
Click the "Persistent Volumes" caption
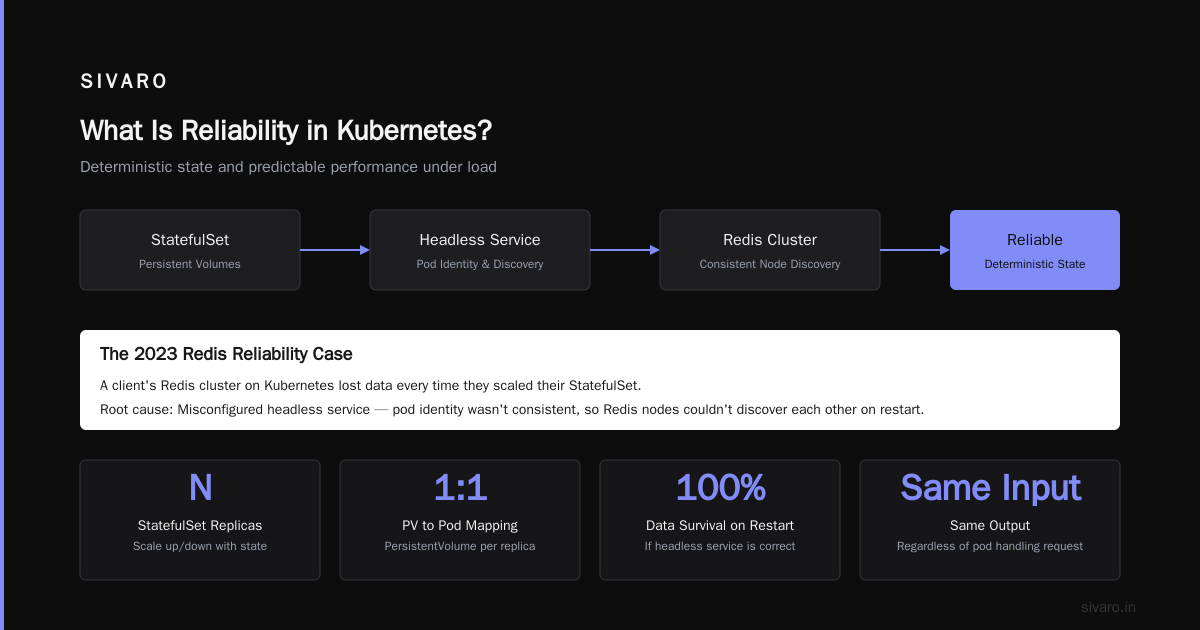[190, 264]
